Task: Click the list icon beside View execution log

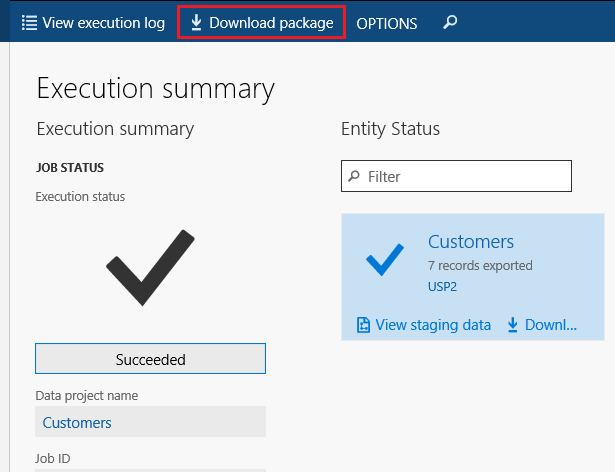Action: (29, 22)
